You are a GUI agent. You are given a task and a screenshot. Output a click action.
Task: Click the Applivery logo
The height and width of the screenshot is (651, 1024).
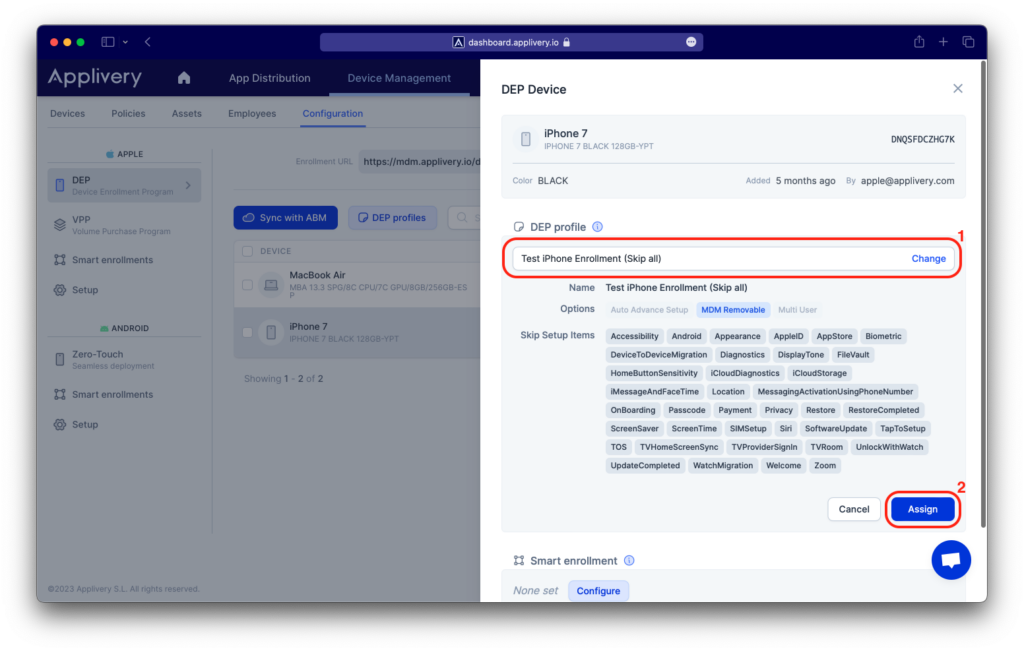pyautogui.click(x=95, y=77)
